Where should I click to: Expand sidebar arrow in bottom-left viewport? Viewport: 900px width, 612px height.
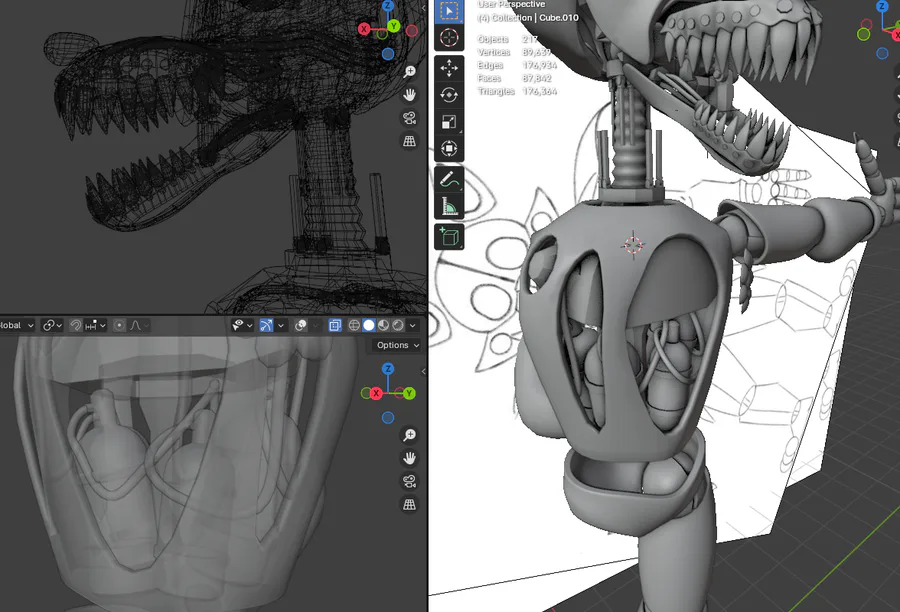424,371
